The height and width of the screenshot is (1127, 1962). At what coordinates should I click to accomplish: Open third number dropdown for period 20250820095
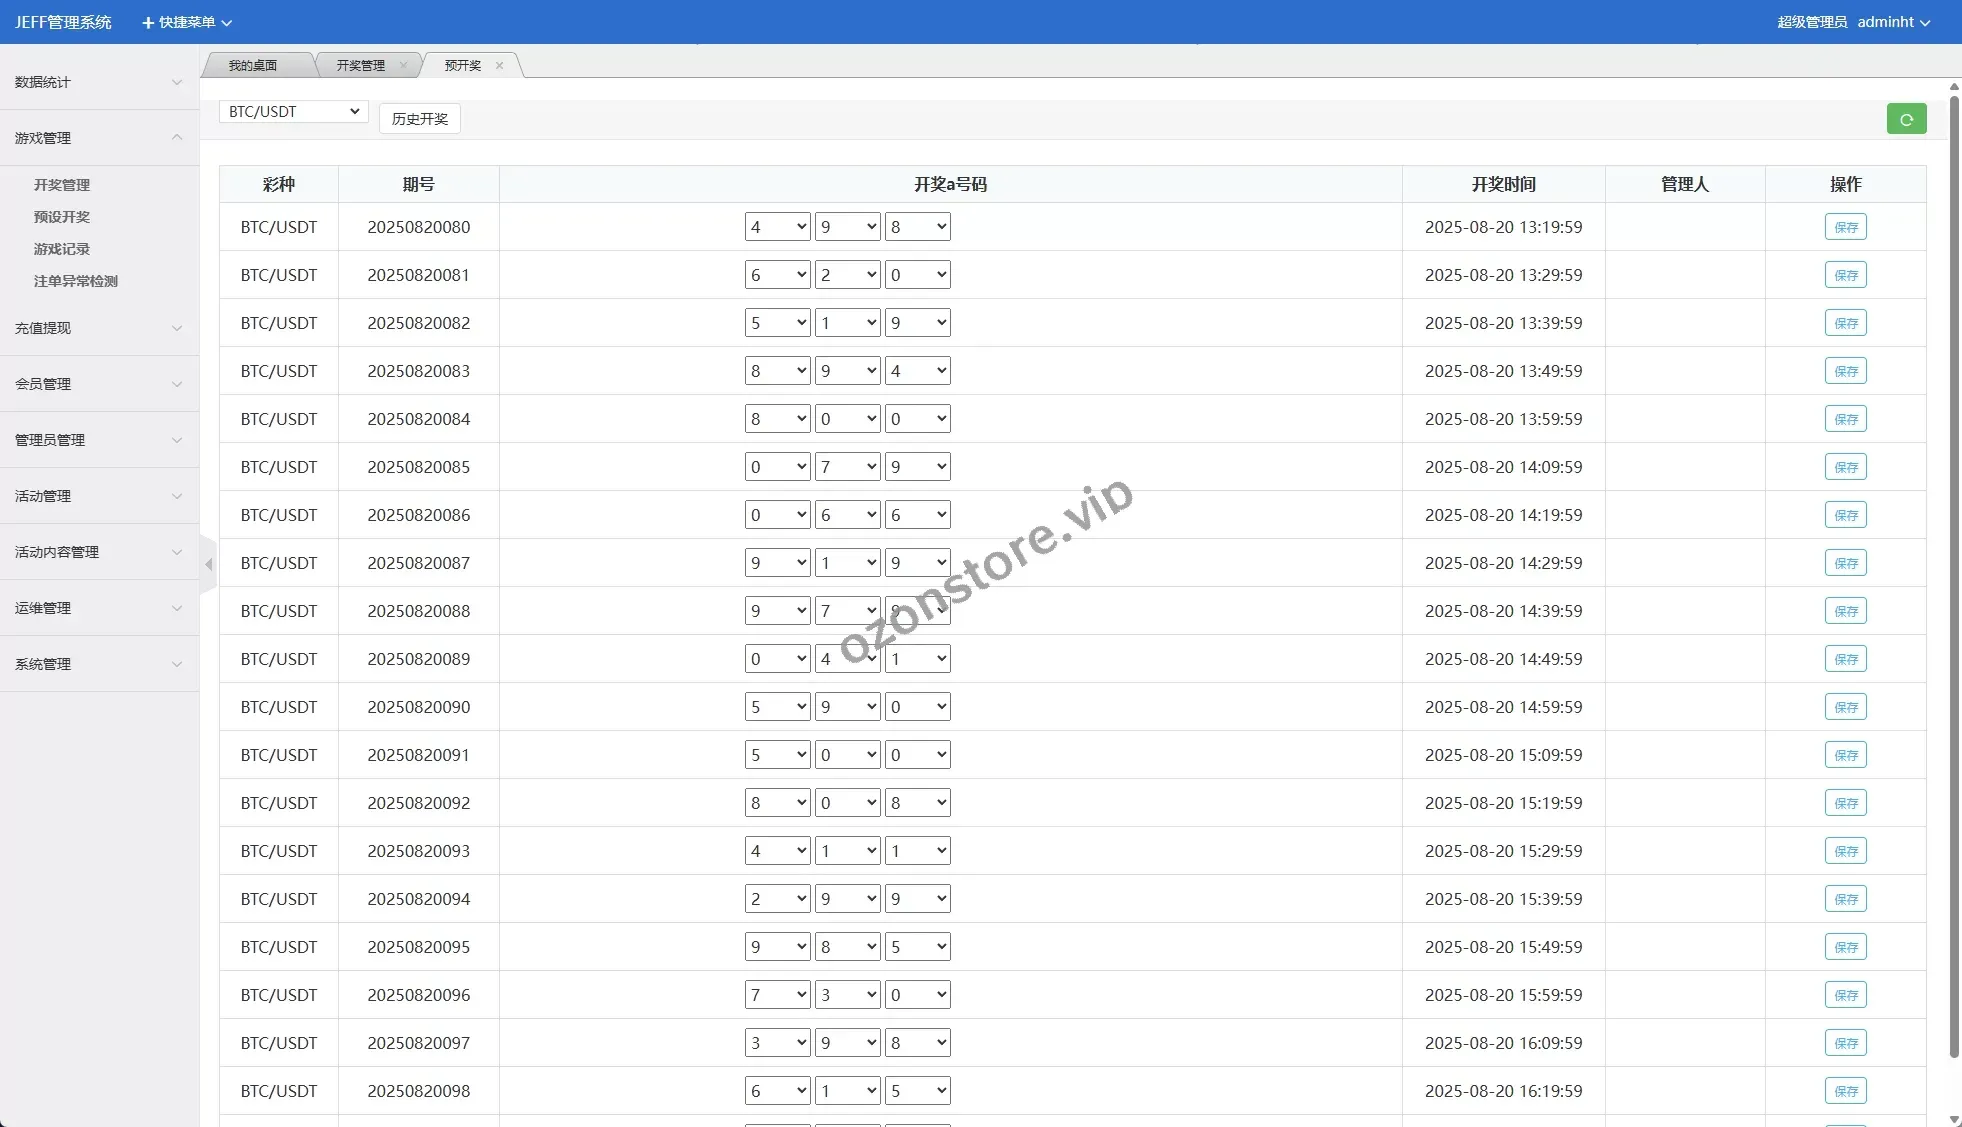pyautogui.click(x=917, y=947)
